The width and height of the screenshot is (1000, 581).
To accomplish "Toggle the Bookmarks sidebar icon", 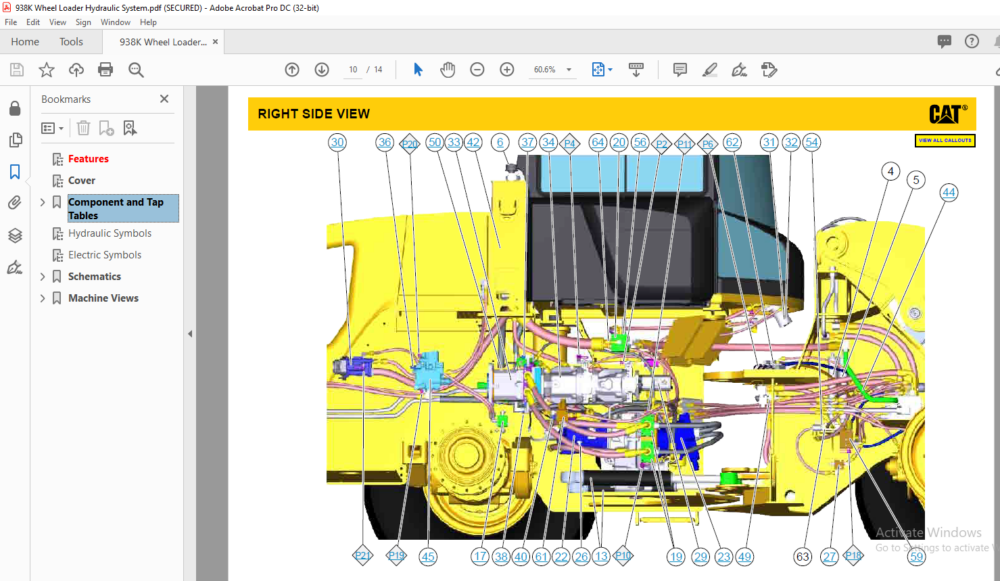I will (15, 171).
